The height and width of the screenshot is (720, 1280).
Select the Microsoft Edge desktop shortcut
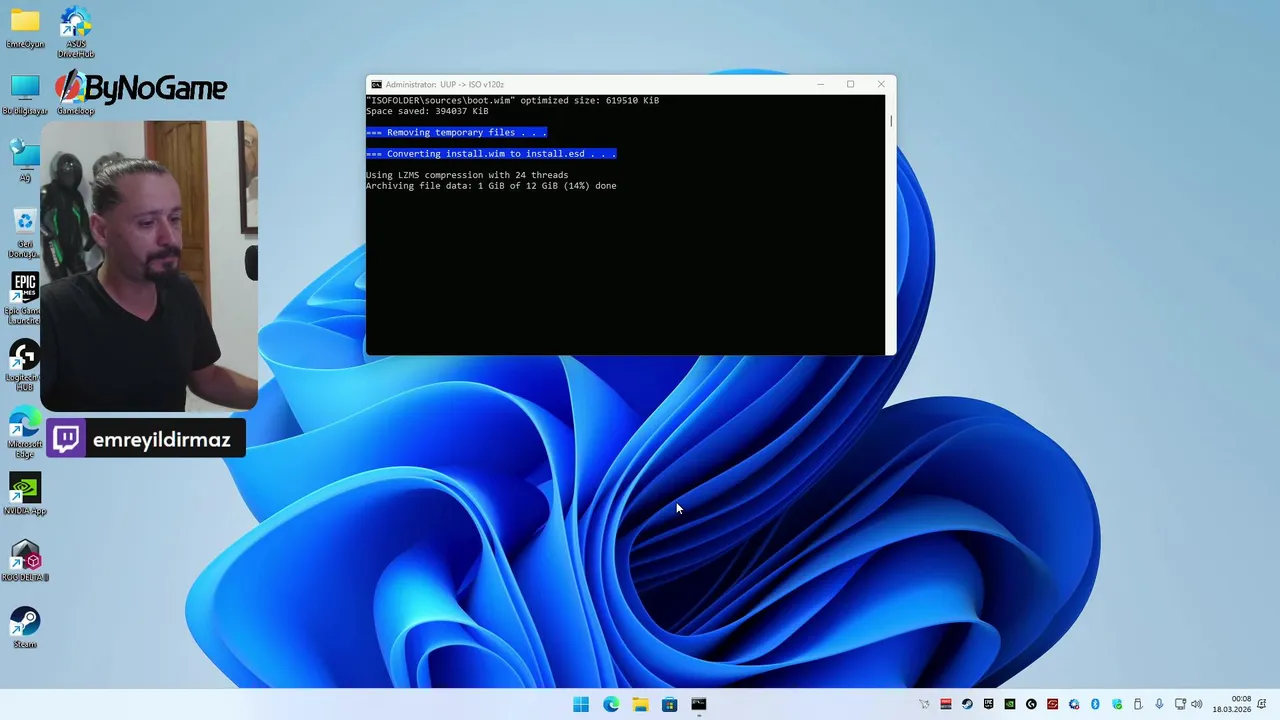pos(24,432)
